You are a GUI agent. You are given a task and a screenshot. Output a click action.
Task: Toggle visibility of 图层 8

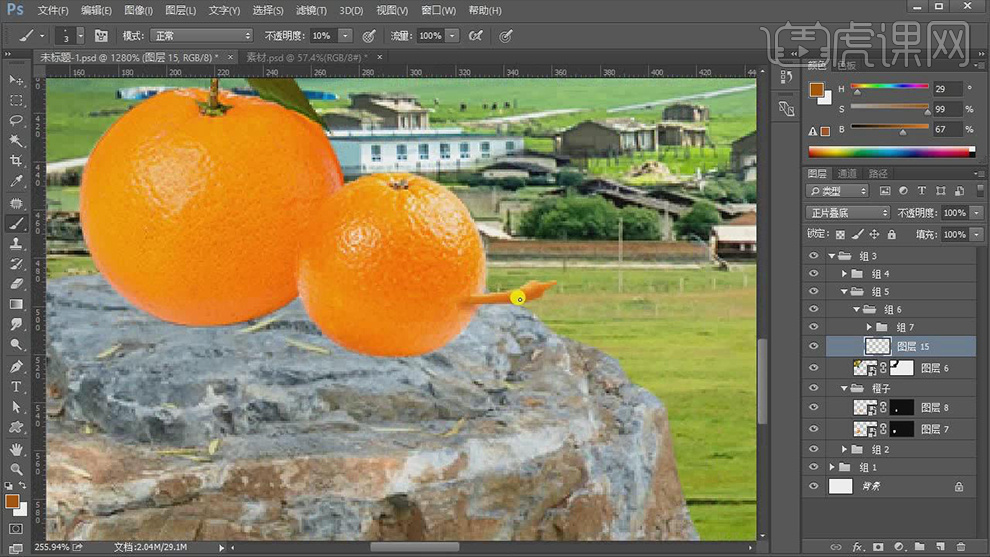(813, 407)
